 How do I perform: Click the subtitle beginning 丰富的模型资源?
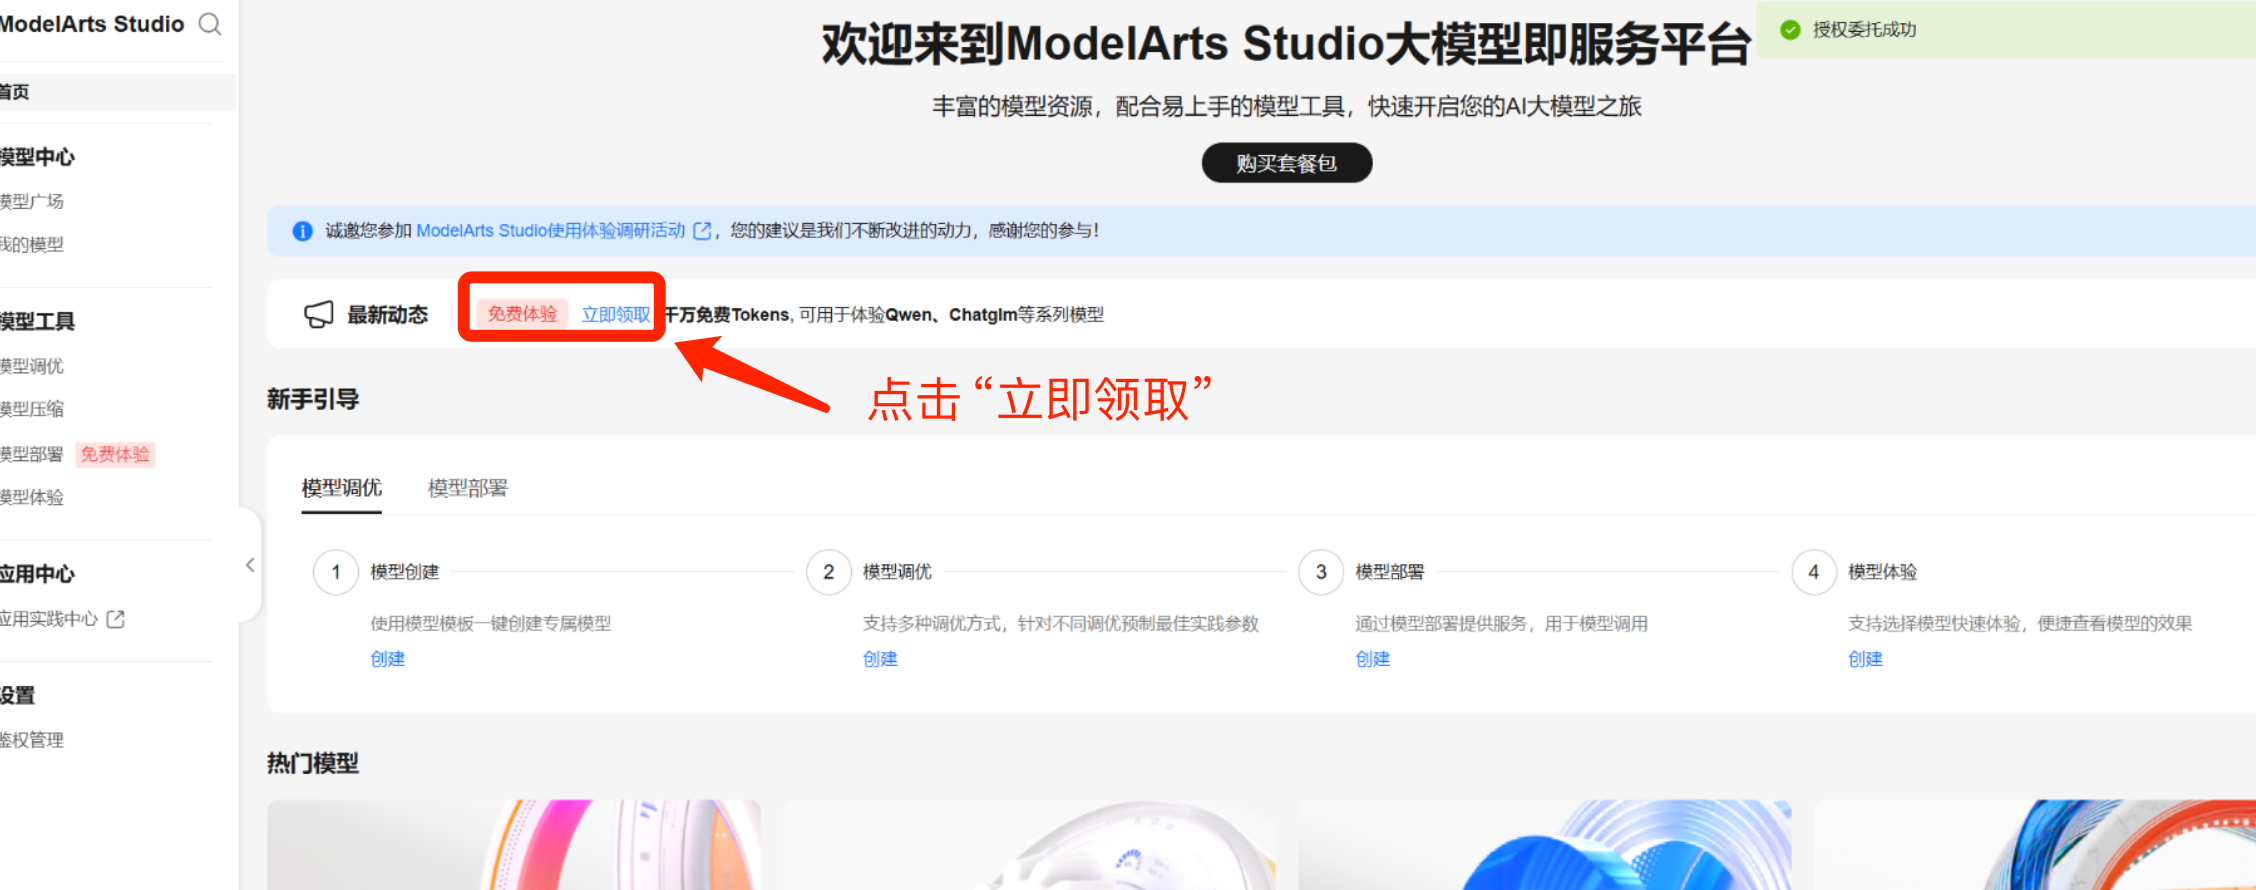[1287, 106]
